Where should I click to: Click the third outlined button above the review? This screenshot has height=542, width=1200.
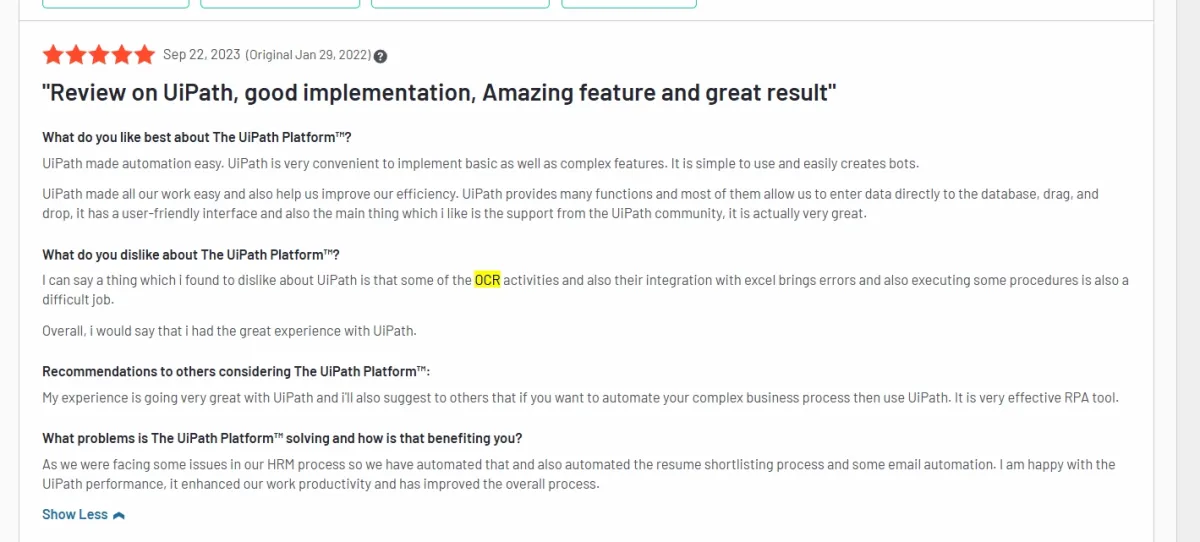coord(460,3)
